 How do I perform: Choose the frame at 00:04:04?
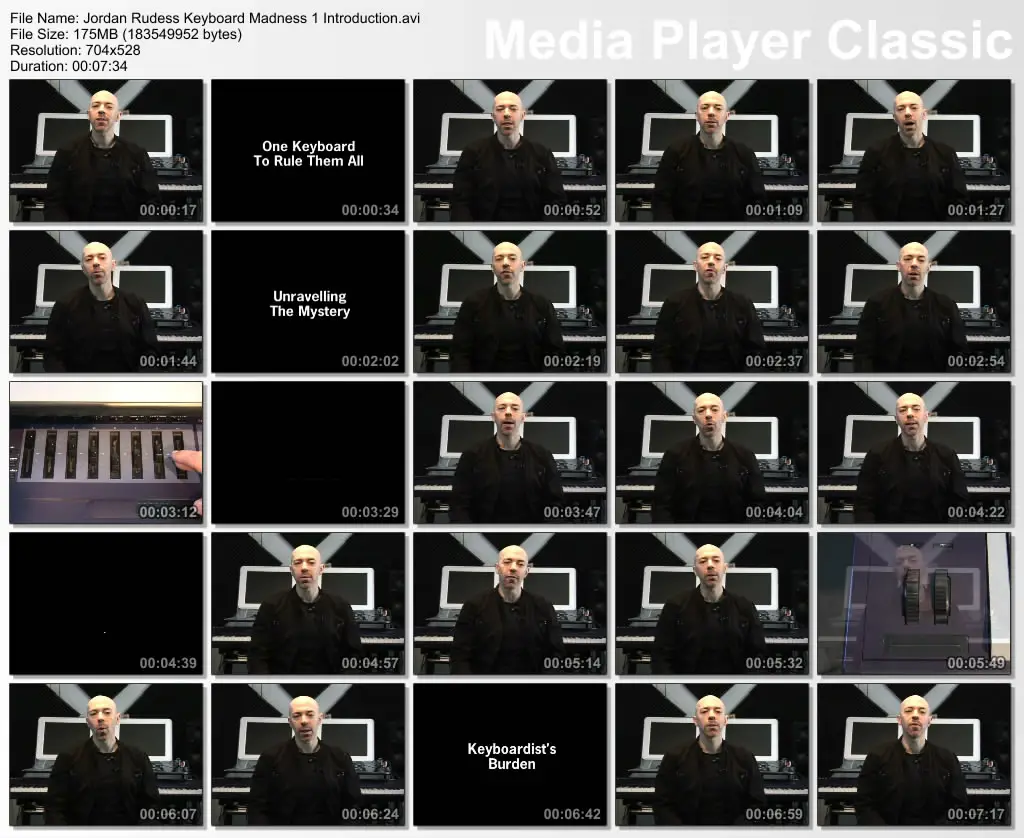point(712,453)
